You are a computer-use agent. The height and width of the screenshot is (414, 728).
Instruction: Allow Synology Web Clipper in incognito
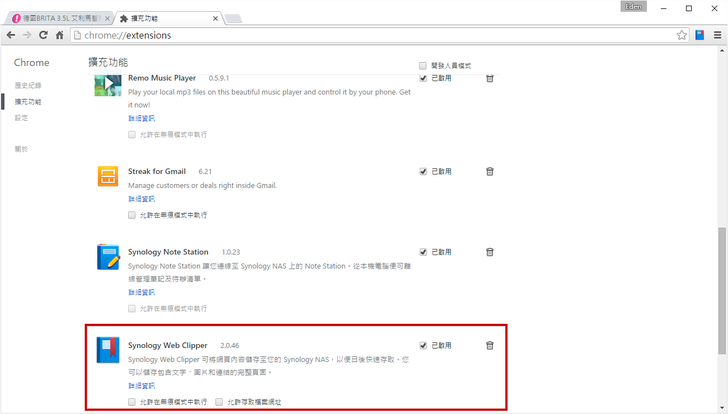point(132,402)
